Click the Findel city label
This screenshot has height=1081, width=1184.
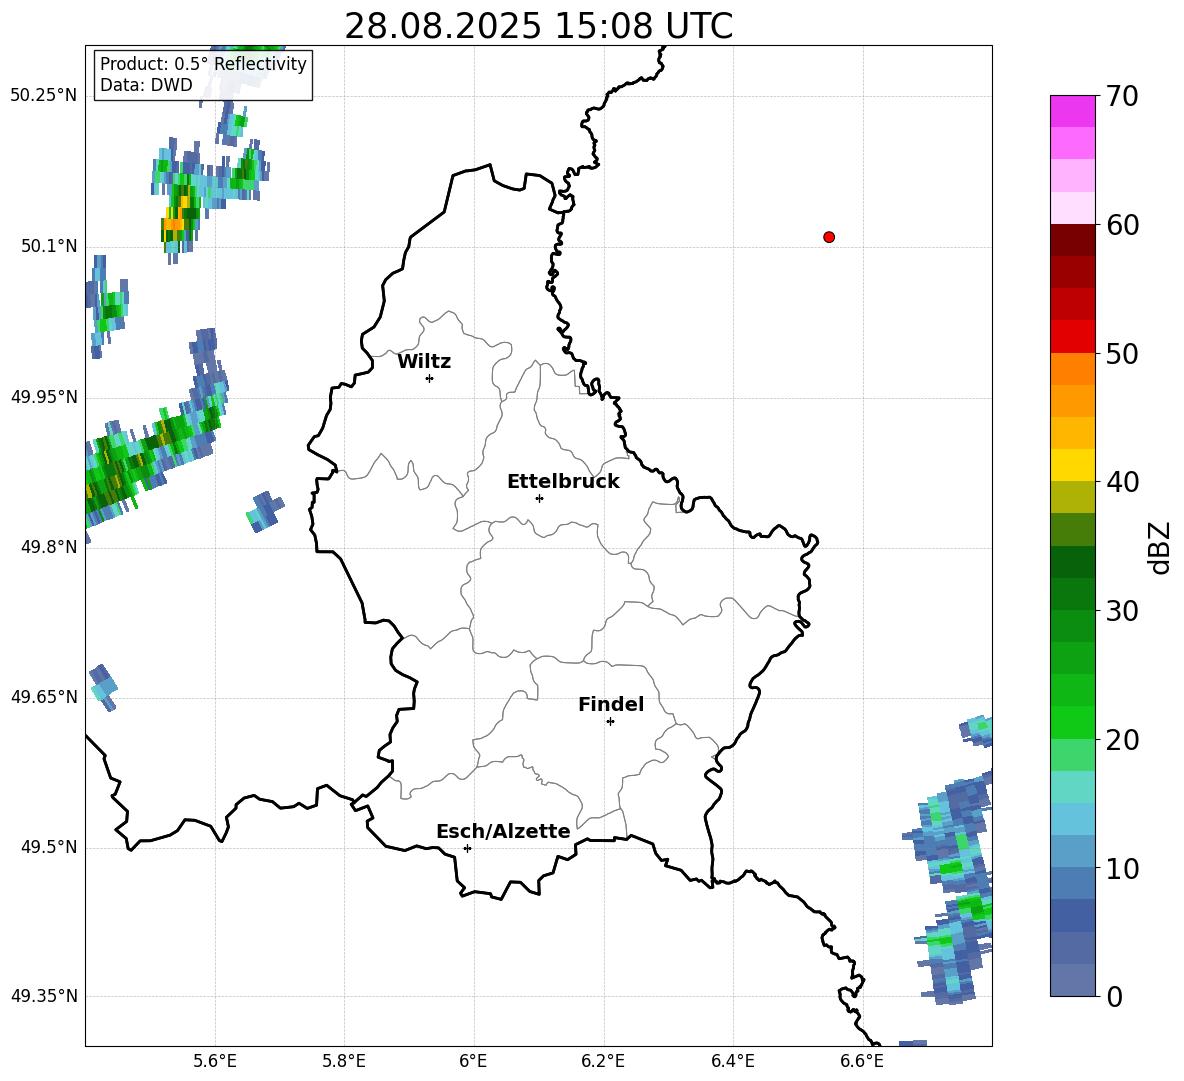611,704
